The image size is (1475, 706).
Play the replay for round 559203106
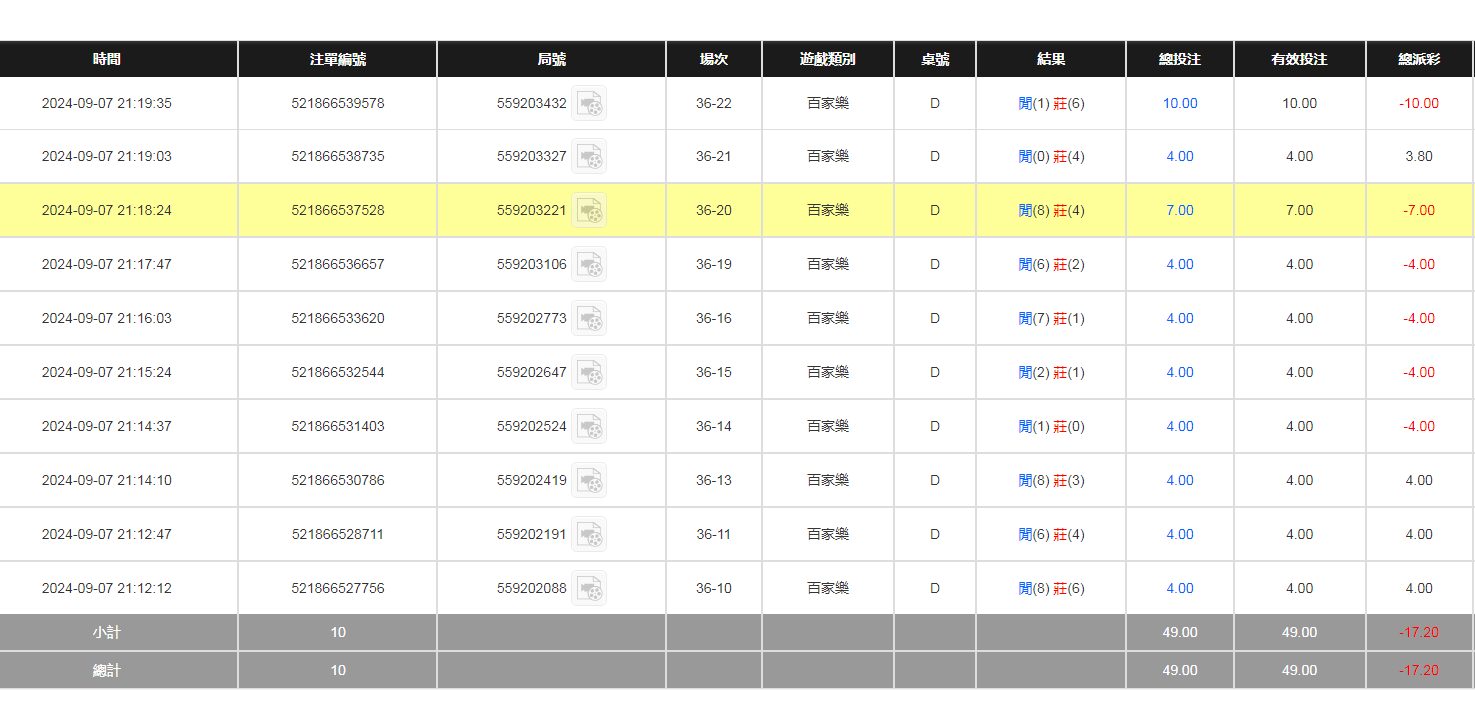(589, 265)
